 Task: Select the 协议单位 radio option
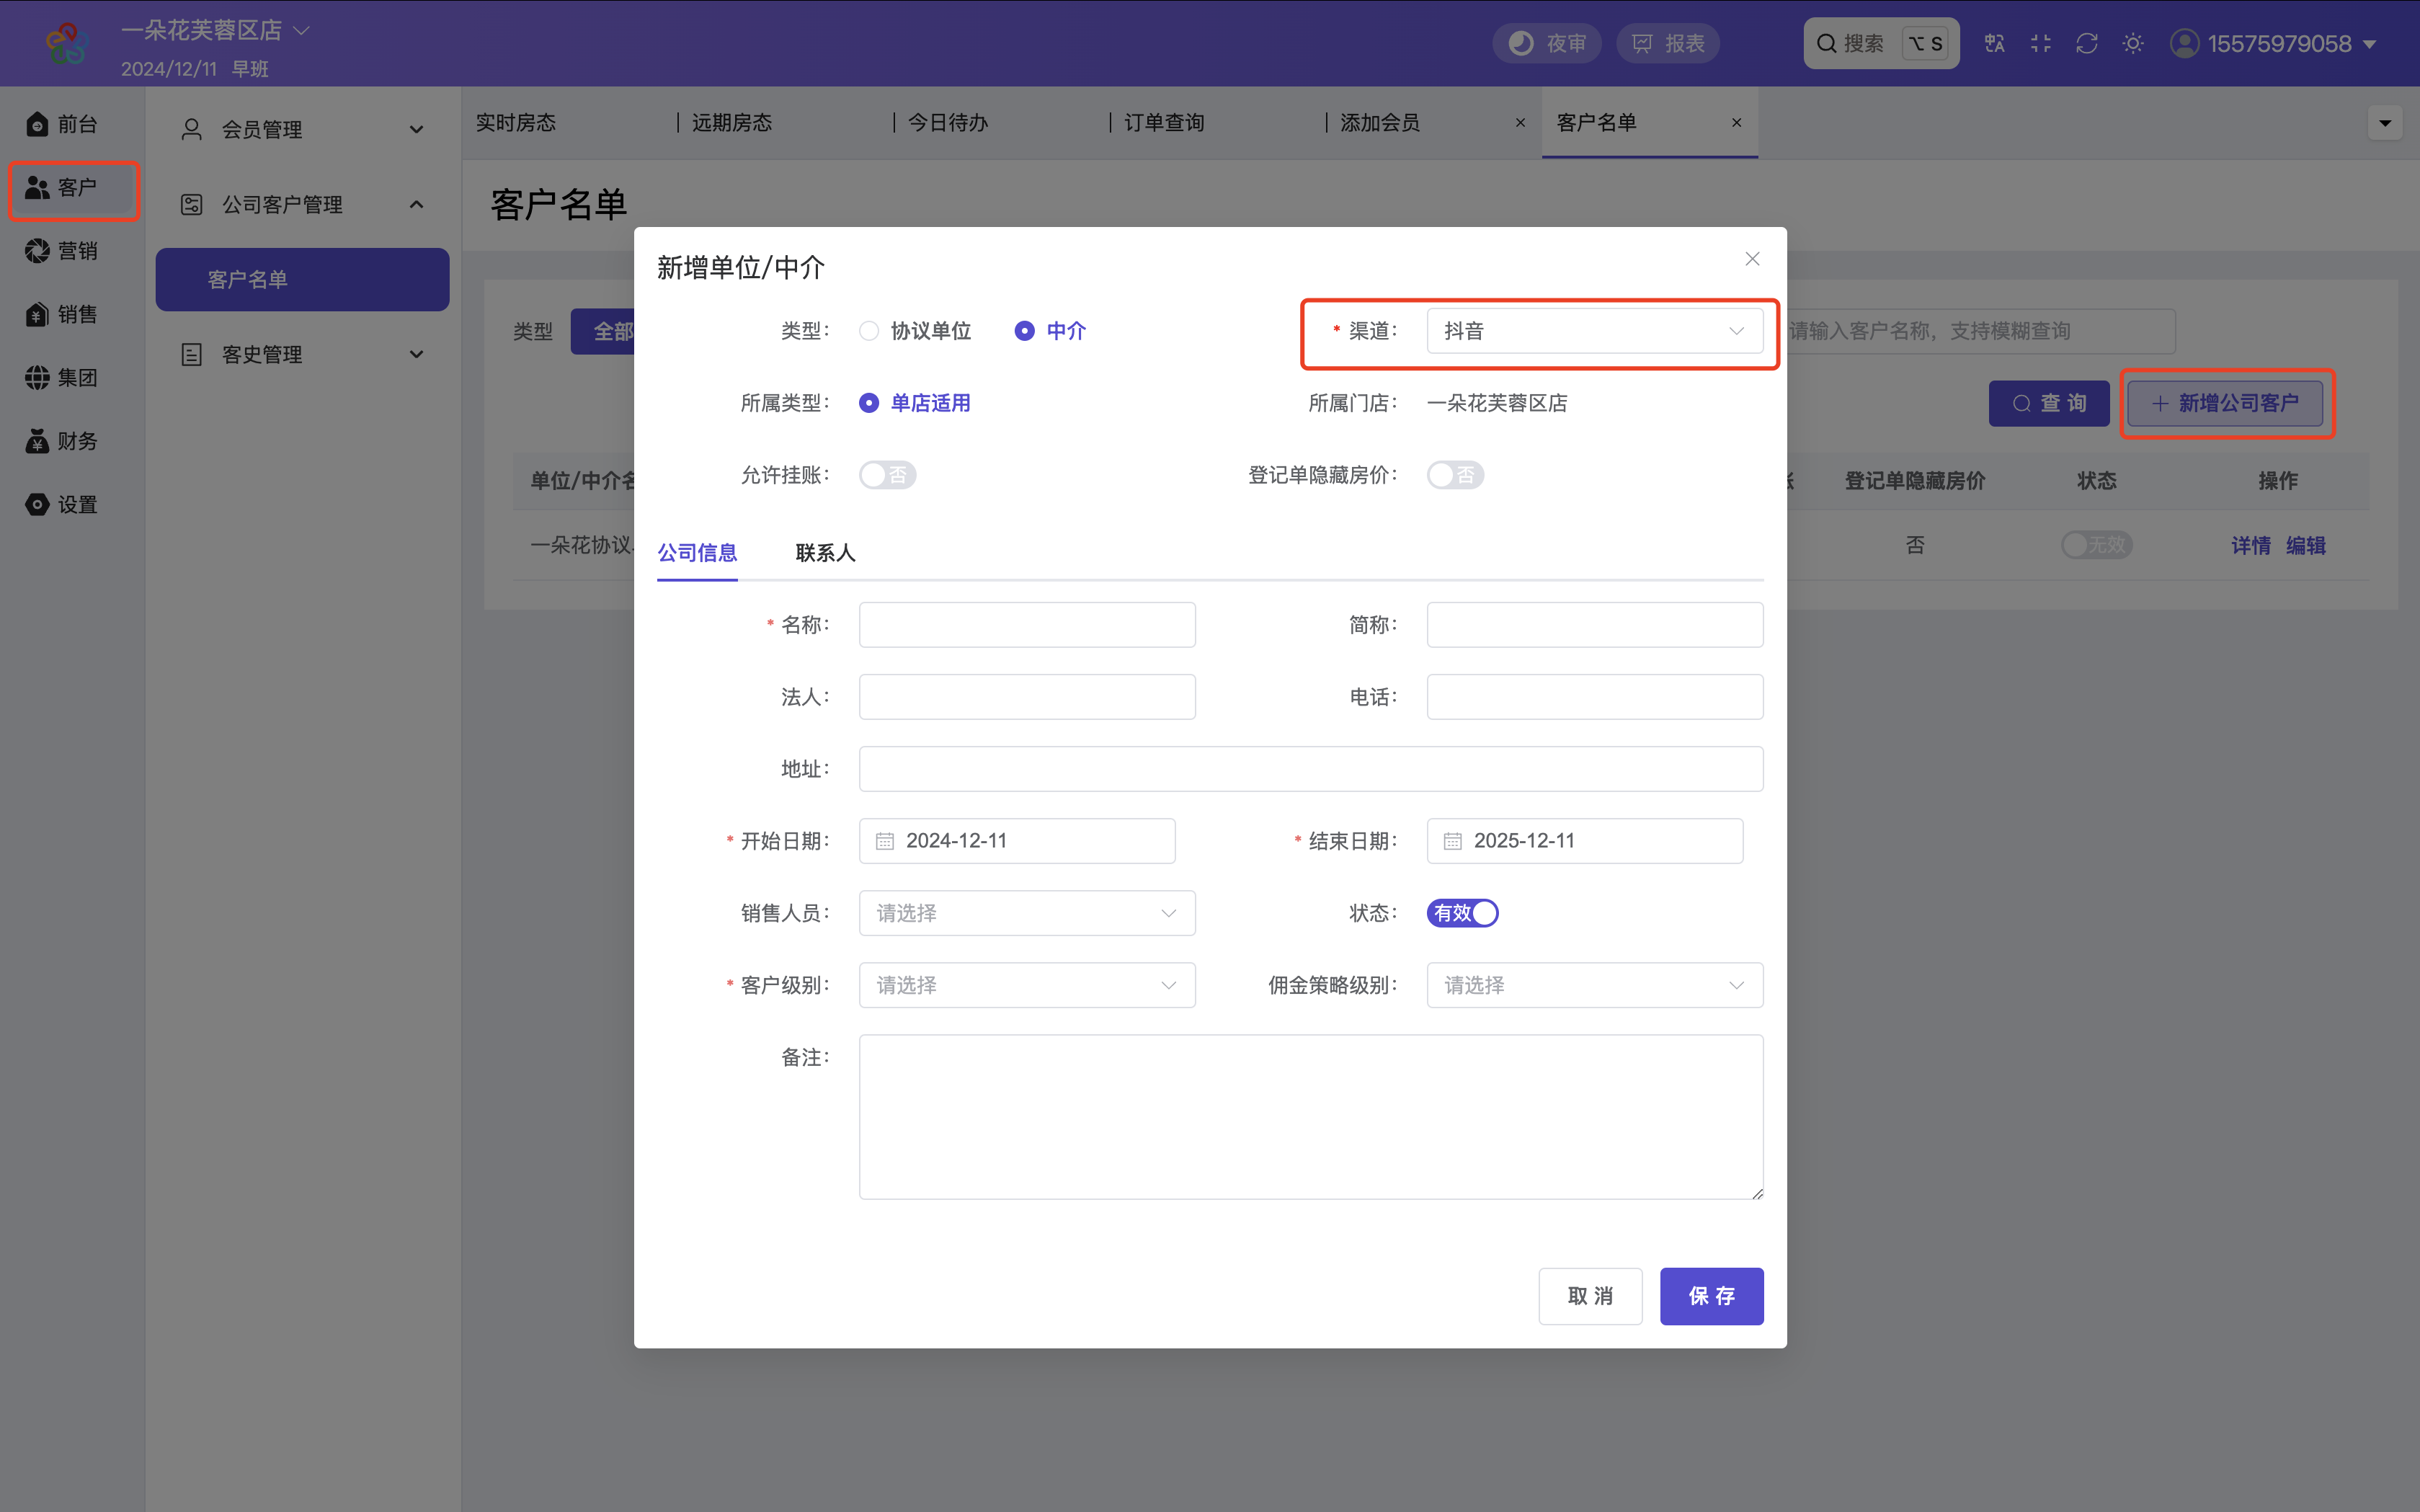tap(914, 331)
